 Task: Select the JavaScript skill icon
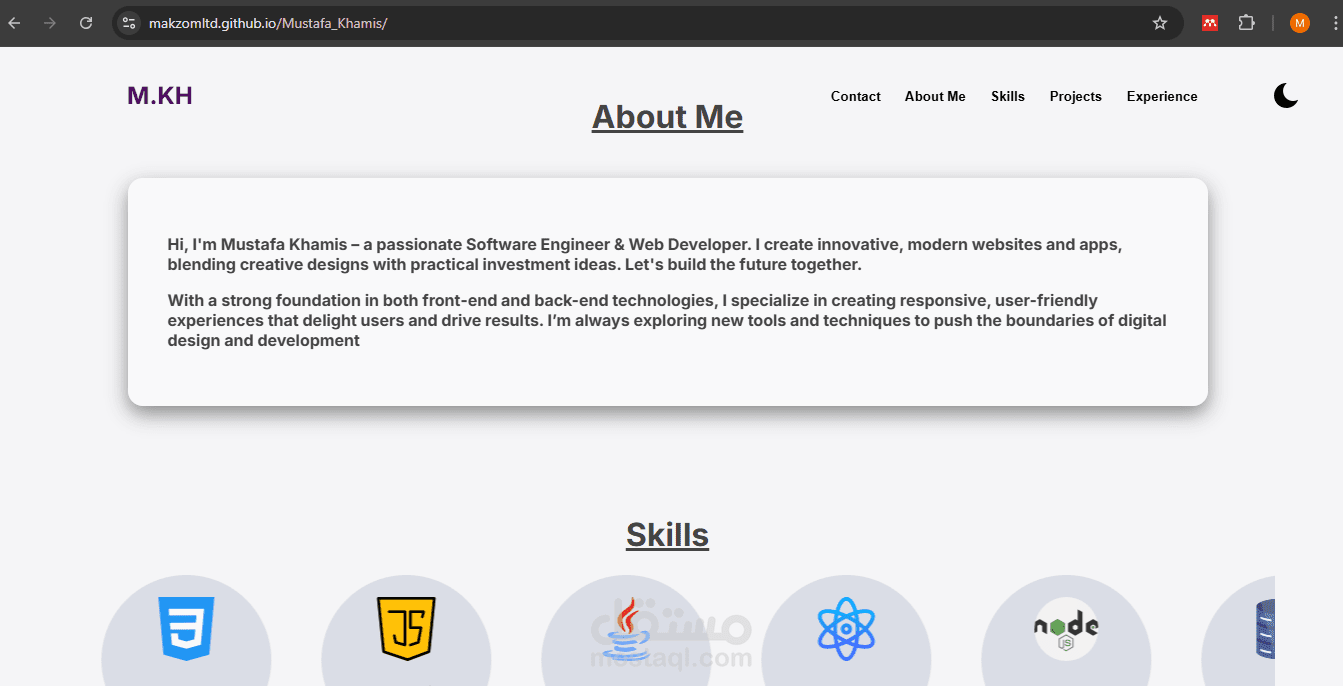click(406, 629)
